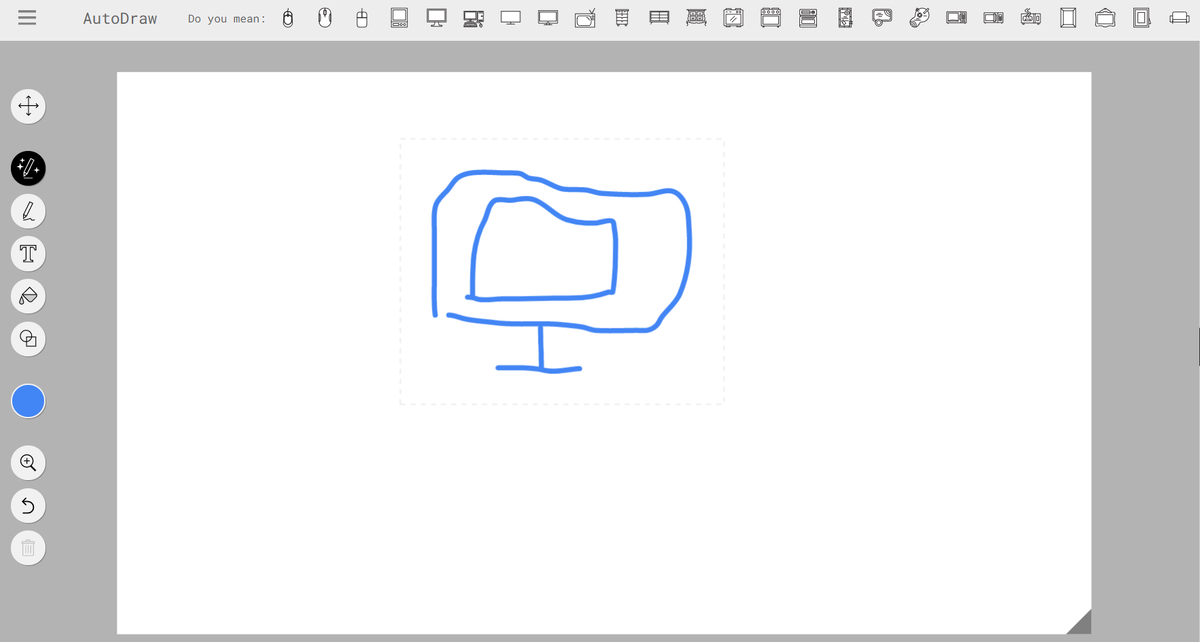
Task: Pick the stove with four knobs suggestion
Action: pos(771,18)
